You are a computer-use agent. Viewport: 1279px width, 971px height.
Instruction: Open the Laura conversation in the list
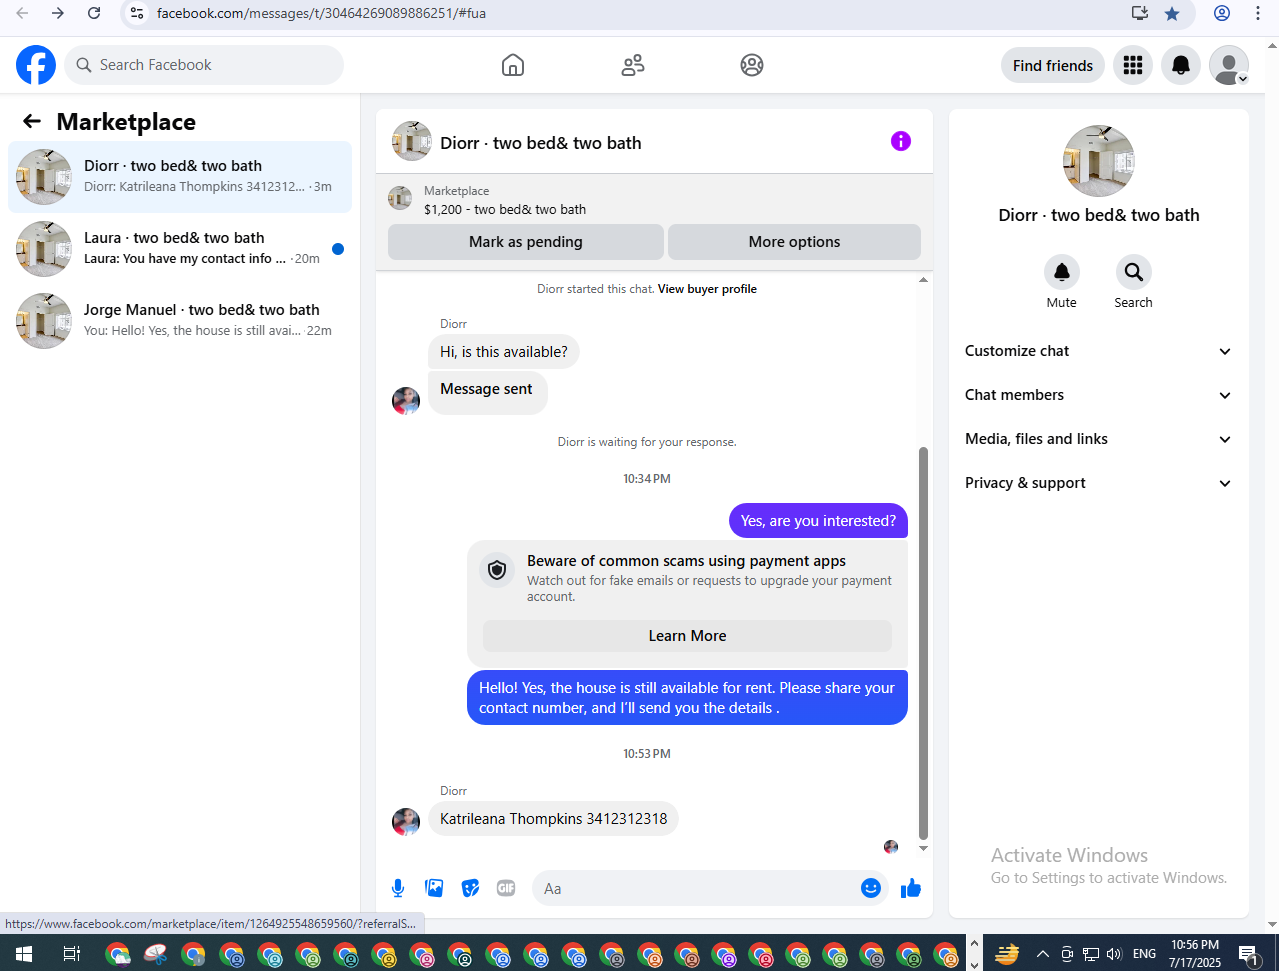180,249
